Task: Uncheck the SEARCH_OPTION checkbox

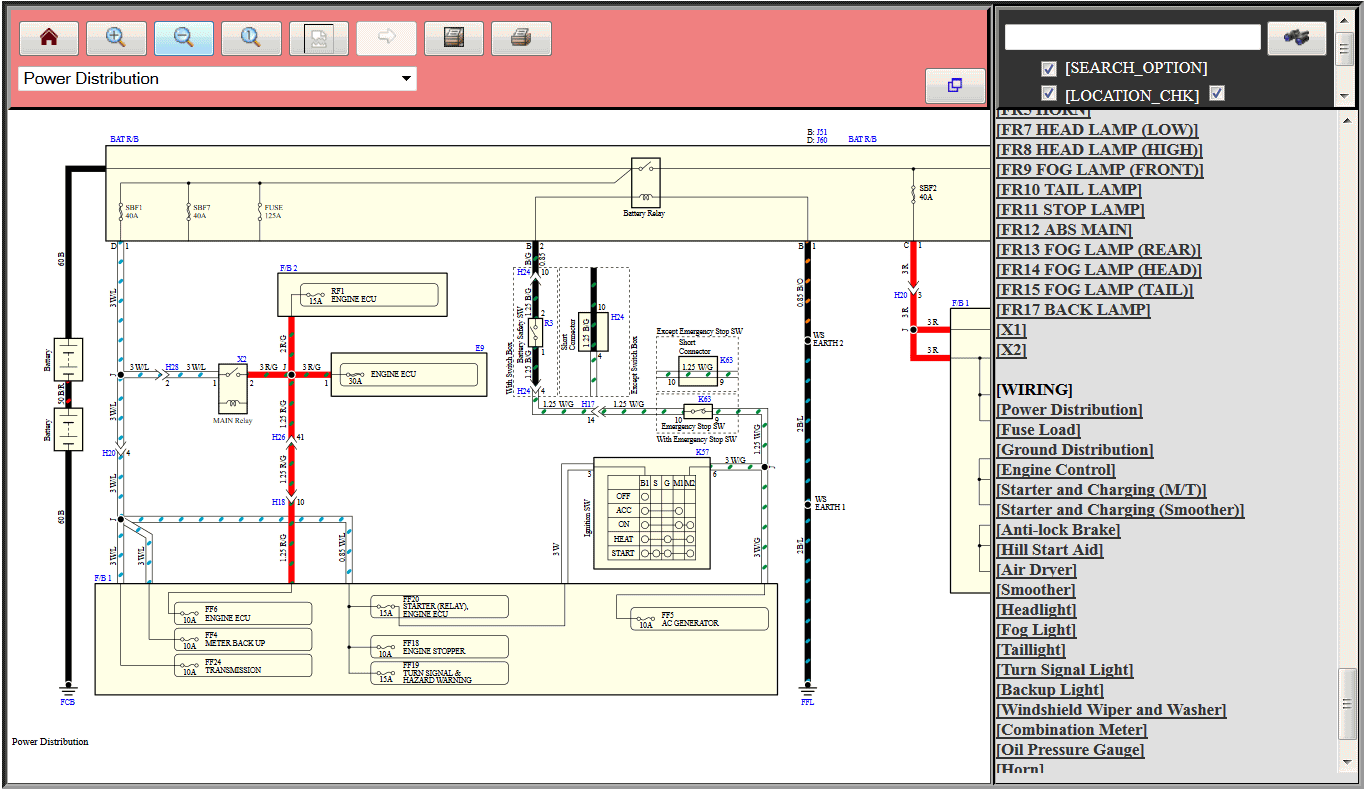Action: 1048,68
